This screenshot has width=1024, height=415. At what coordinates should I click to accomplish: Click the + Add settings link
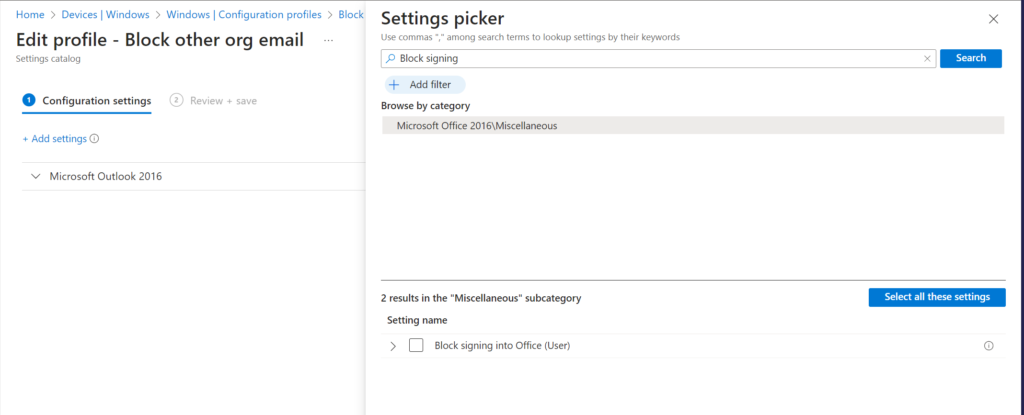coord(54,139)
